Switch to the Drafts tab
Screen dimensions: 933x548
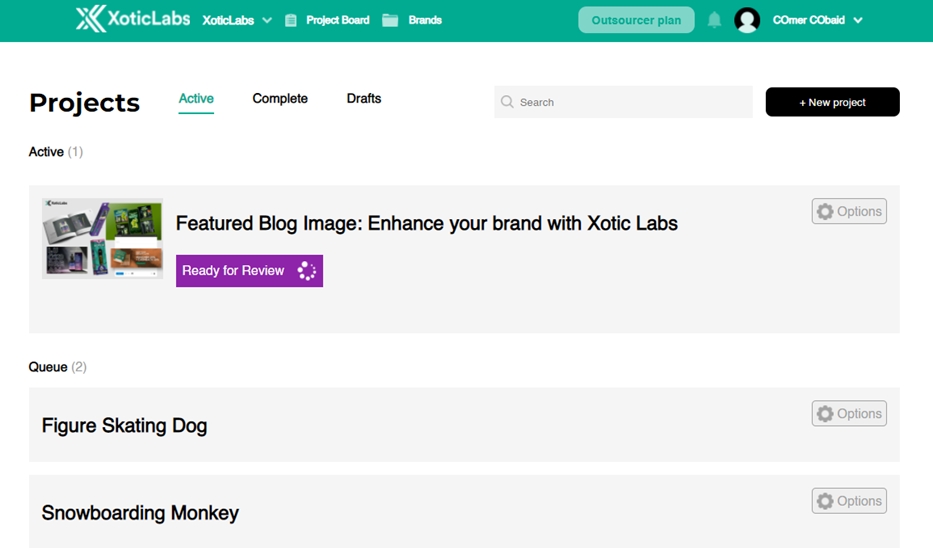pos(364,98)
